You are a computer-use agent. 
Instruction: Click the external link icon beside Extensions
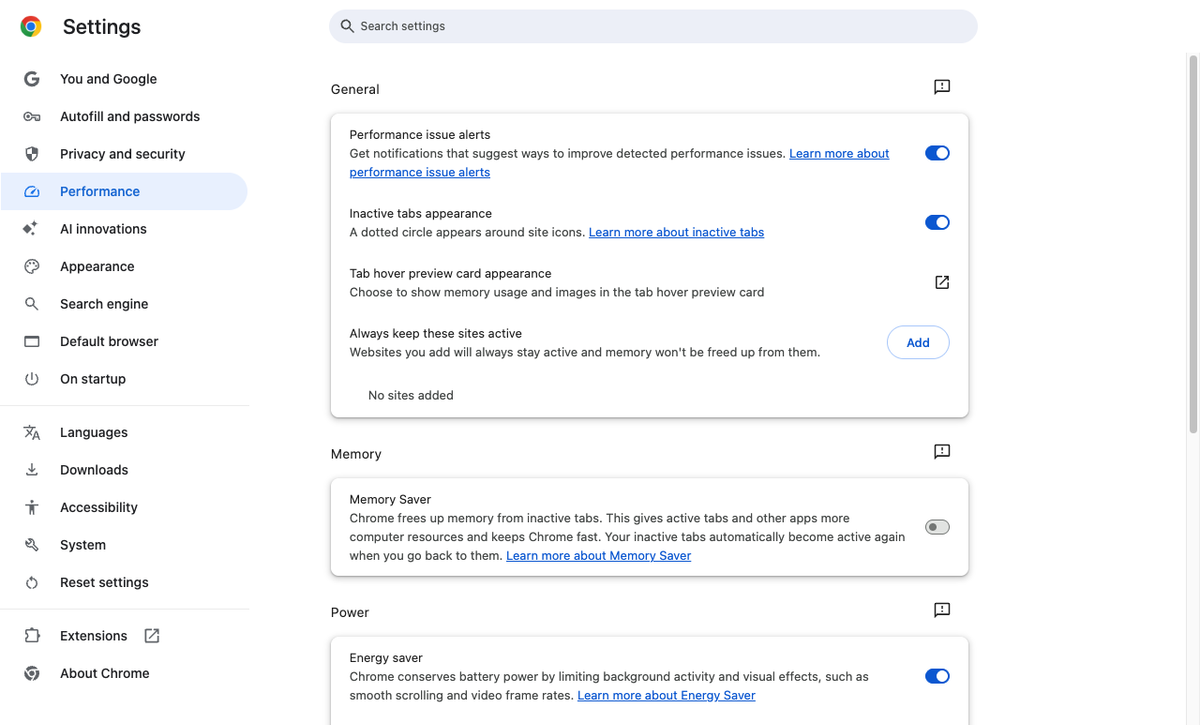tap(152, 636)
